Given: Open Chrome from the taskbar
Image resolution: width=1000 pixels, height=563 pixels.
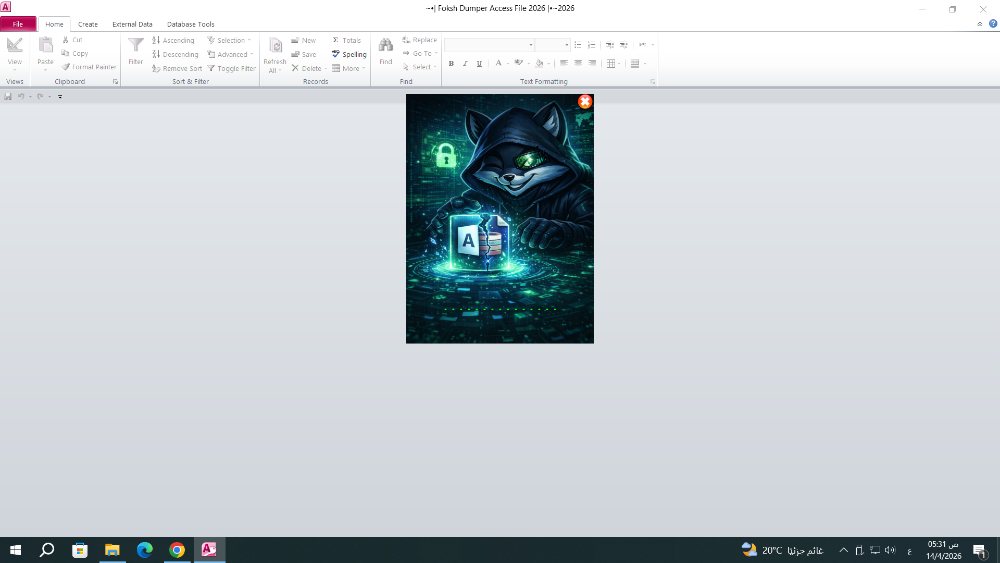Looking at the screenshot, I should [177, 550].
